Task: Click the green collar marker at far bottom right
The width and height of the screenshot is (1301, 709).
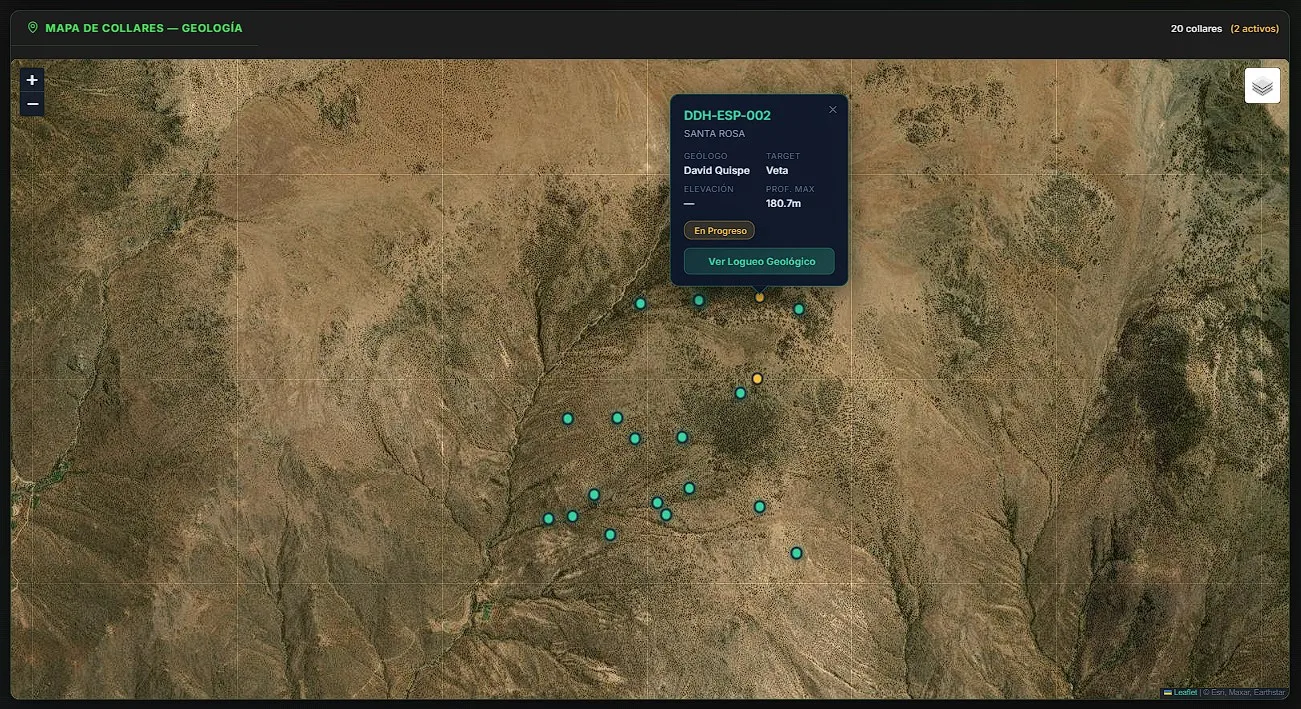Action: (796, 553)
